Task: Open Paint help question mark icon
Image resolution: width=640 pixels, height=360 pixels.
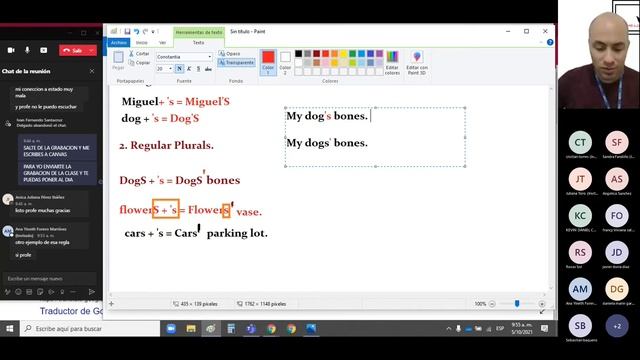Action: tap(550, 42)
